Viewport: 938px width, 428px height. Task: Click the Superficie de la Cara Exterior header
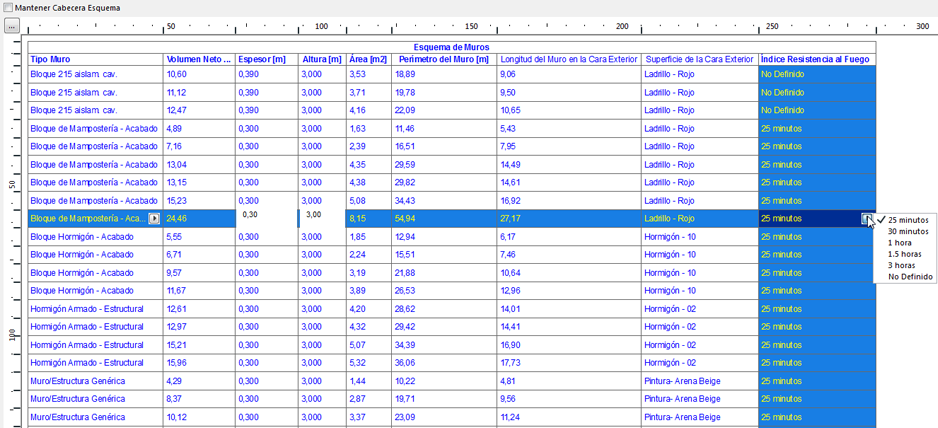(x=699, y=60)
